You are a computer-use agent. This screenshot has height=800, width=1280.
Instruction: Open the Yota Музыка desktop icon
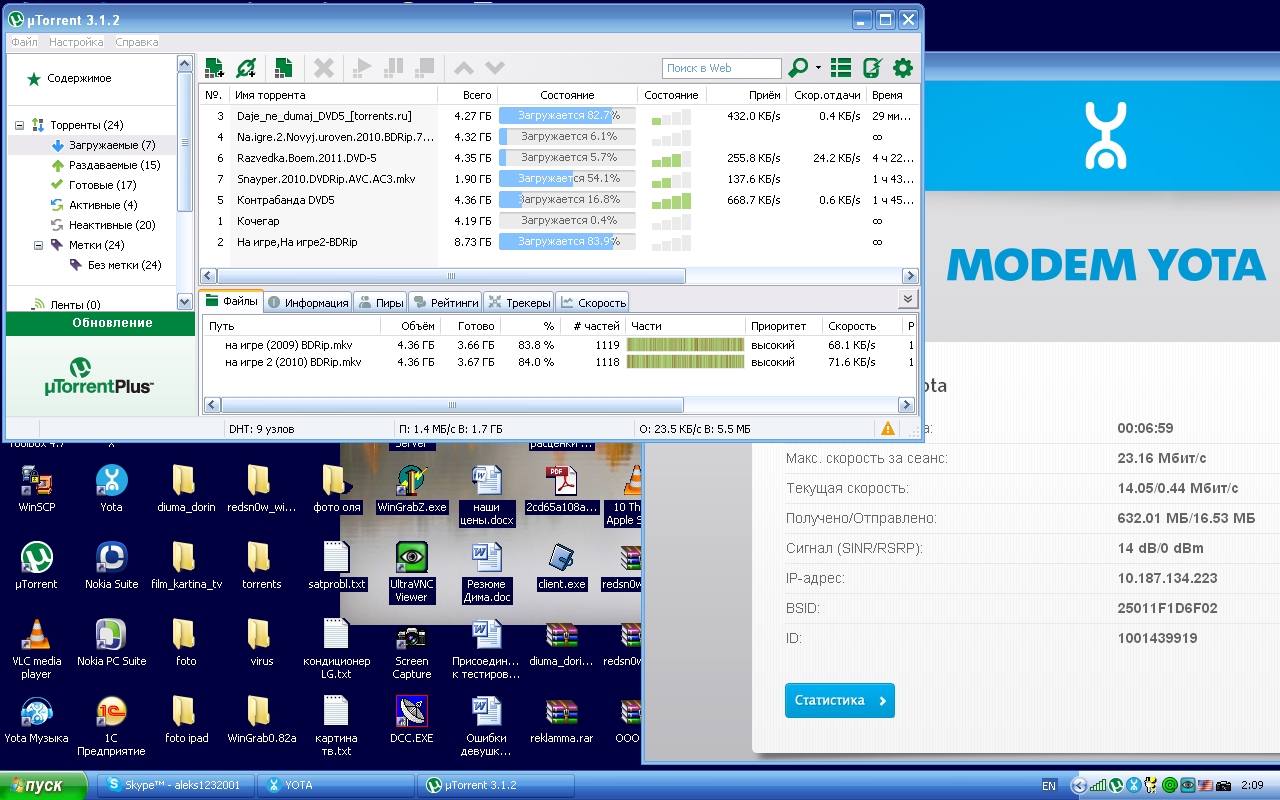click(37, 720)
